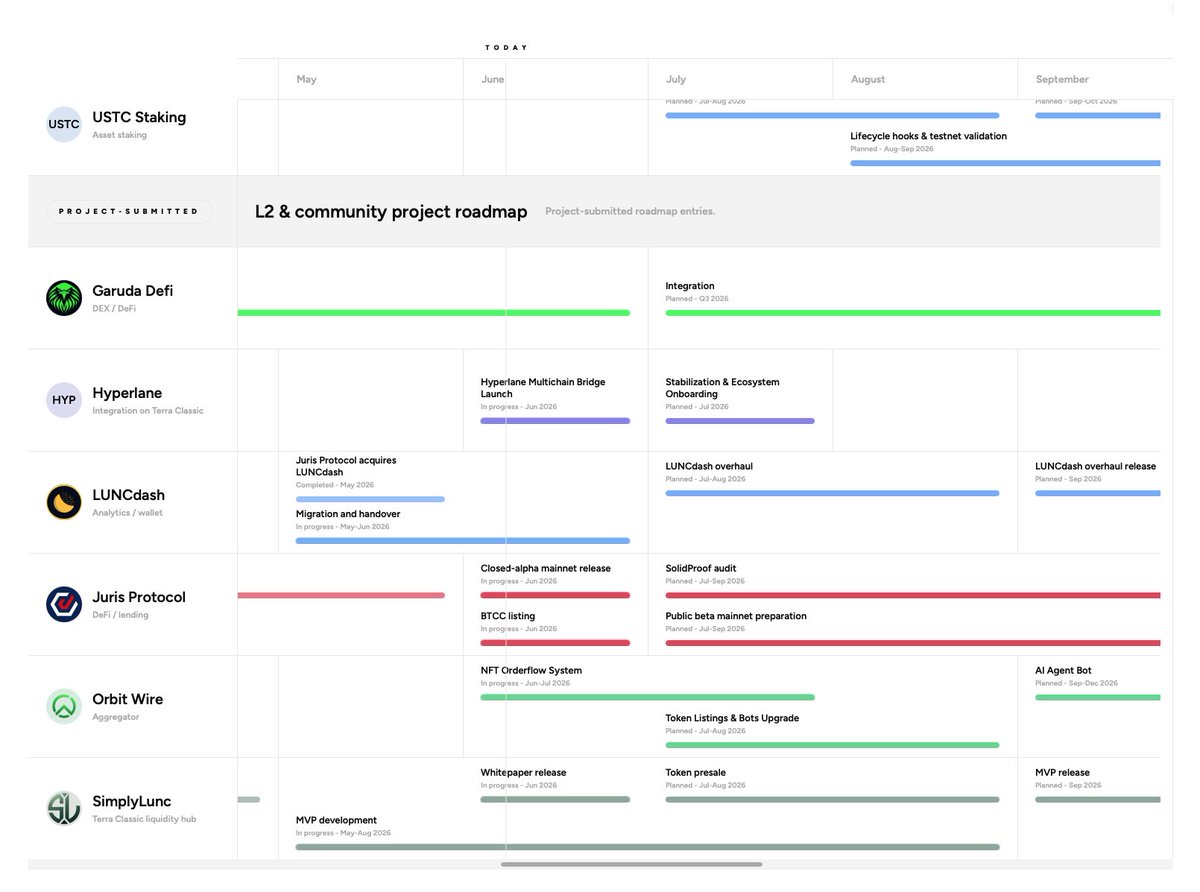Click 'BTCC listing' entry title
This screenshot has width=1200, height=892.
coord(508,616)
